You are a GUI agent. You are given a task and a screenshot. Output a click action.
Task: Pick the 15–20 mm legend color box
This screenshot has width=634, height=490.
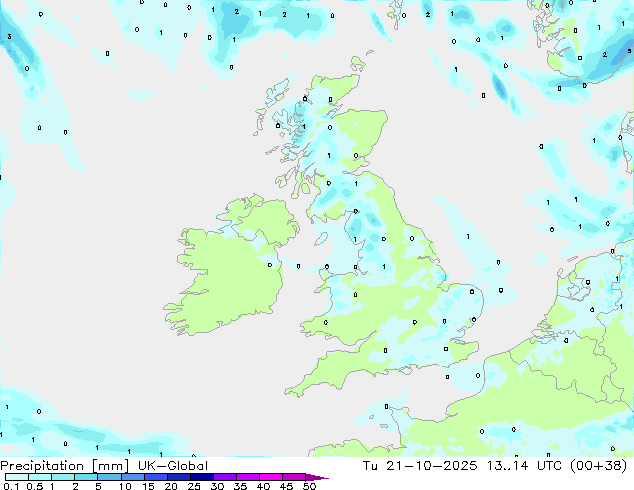coord(155,477)
